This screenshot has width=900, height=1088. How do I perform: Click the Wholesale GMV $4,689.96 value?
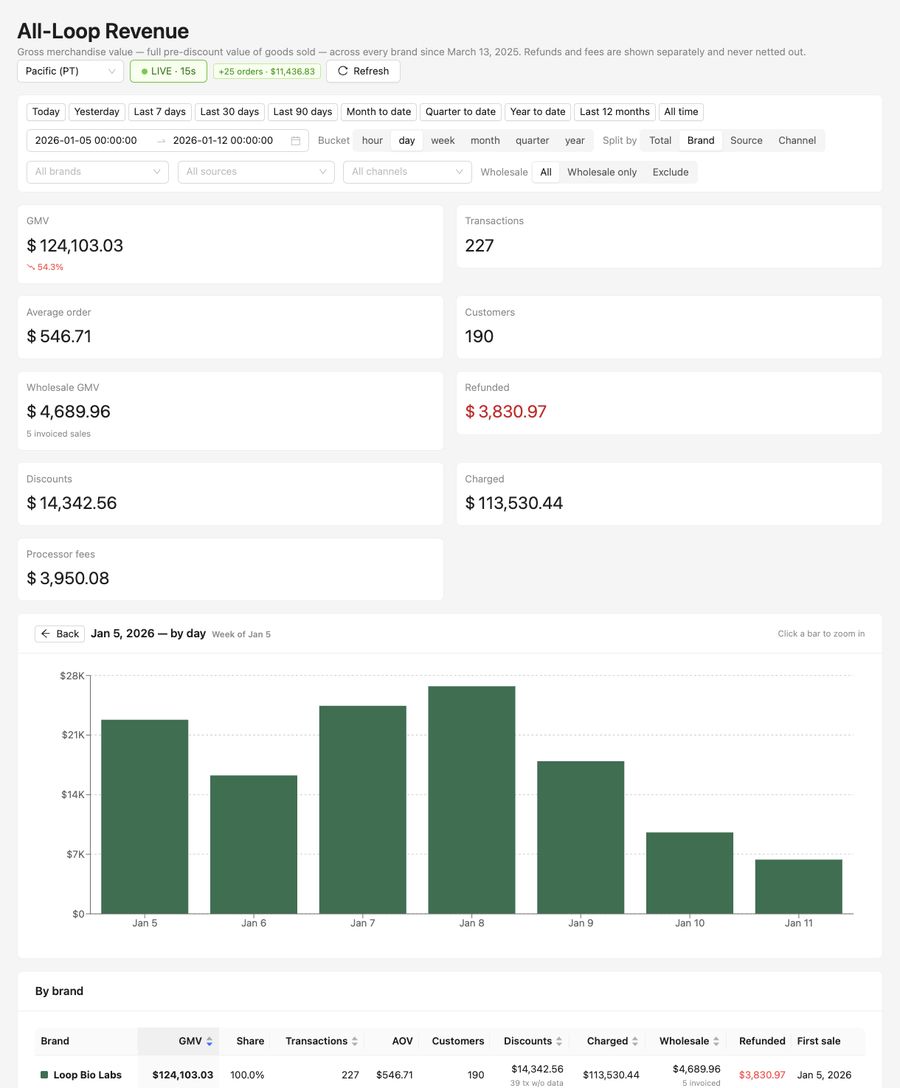[69, 411]
